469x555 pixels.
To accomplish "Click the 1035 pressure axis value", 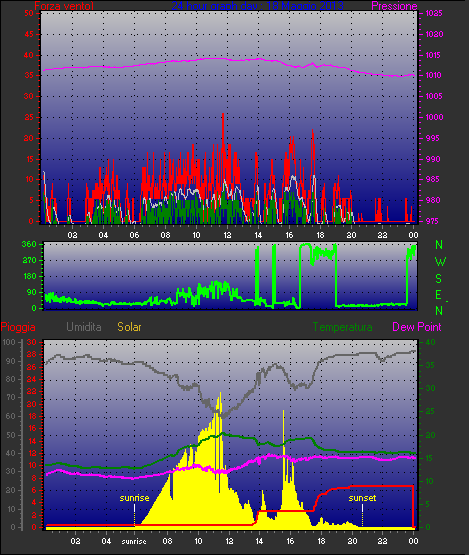I will pyautogui.click(x=434, y=13).
